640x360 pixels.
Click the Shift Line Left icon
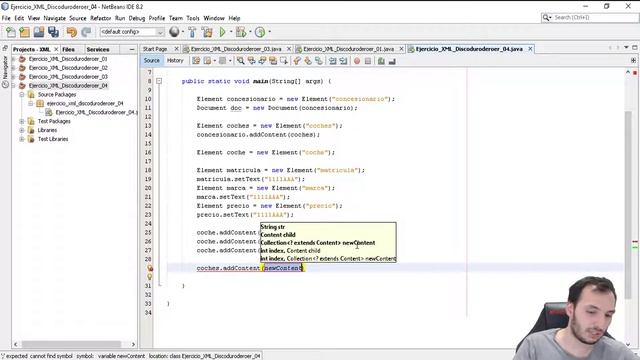click(x=333, y=61)
